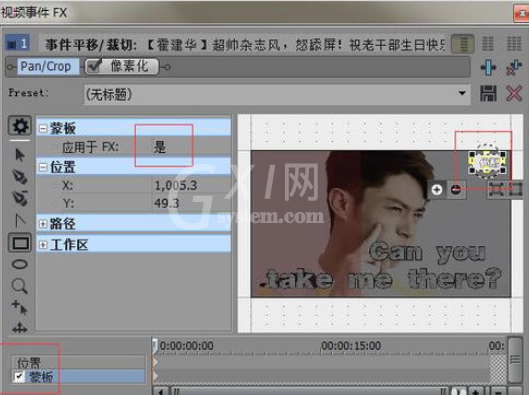Switch to the single-column list view icon
529x395 pixels.
463,44
